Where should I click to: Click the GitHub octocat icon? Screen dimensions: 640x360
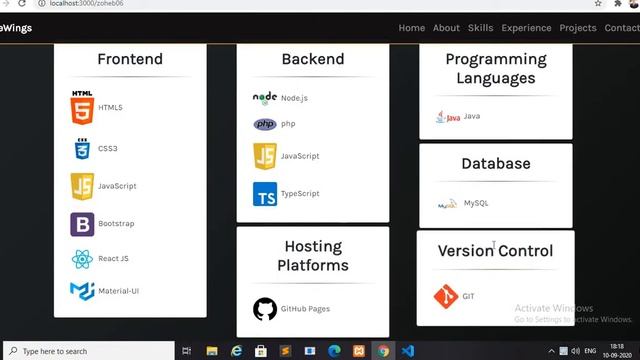pos(264,309)
